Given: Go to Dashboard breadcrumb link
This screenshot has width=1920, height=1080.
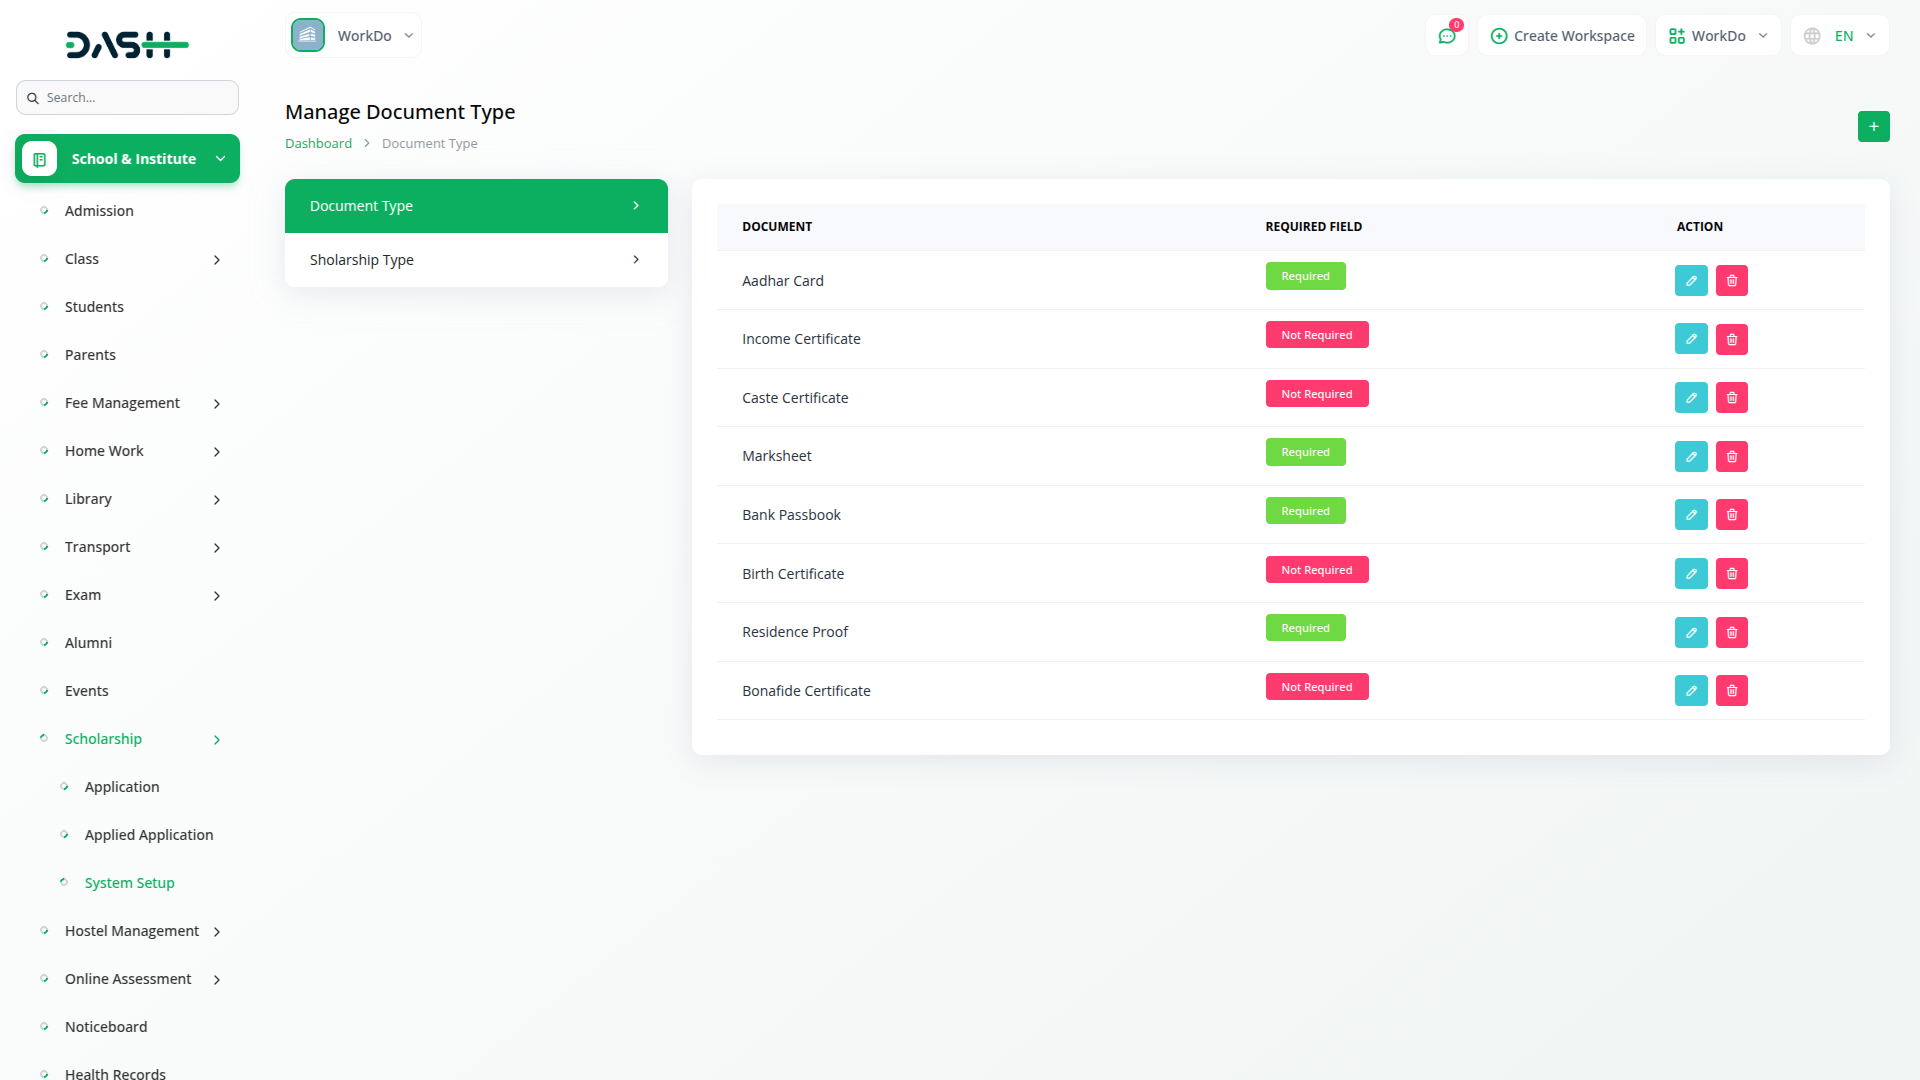Looking at the screenshot, I should click(318, 144).
